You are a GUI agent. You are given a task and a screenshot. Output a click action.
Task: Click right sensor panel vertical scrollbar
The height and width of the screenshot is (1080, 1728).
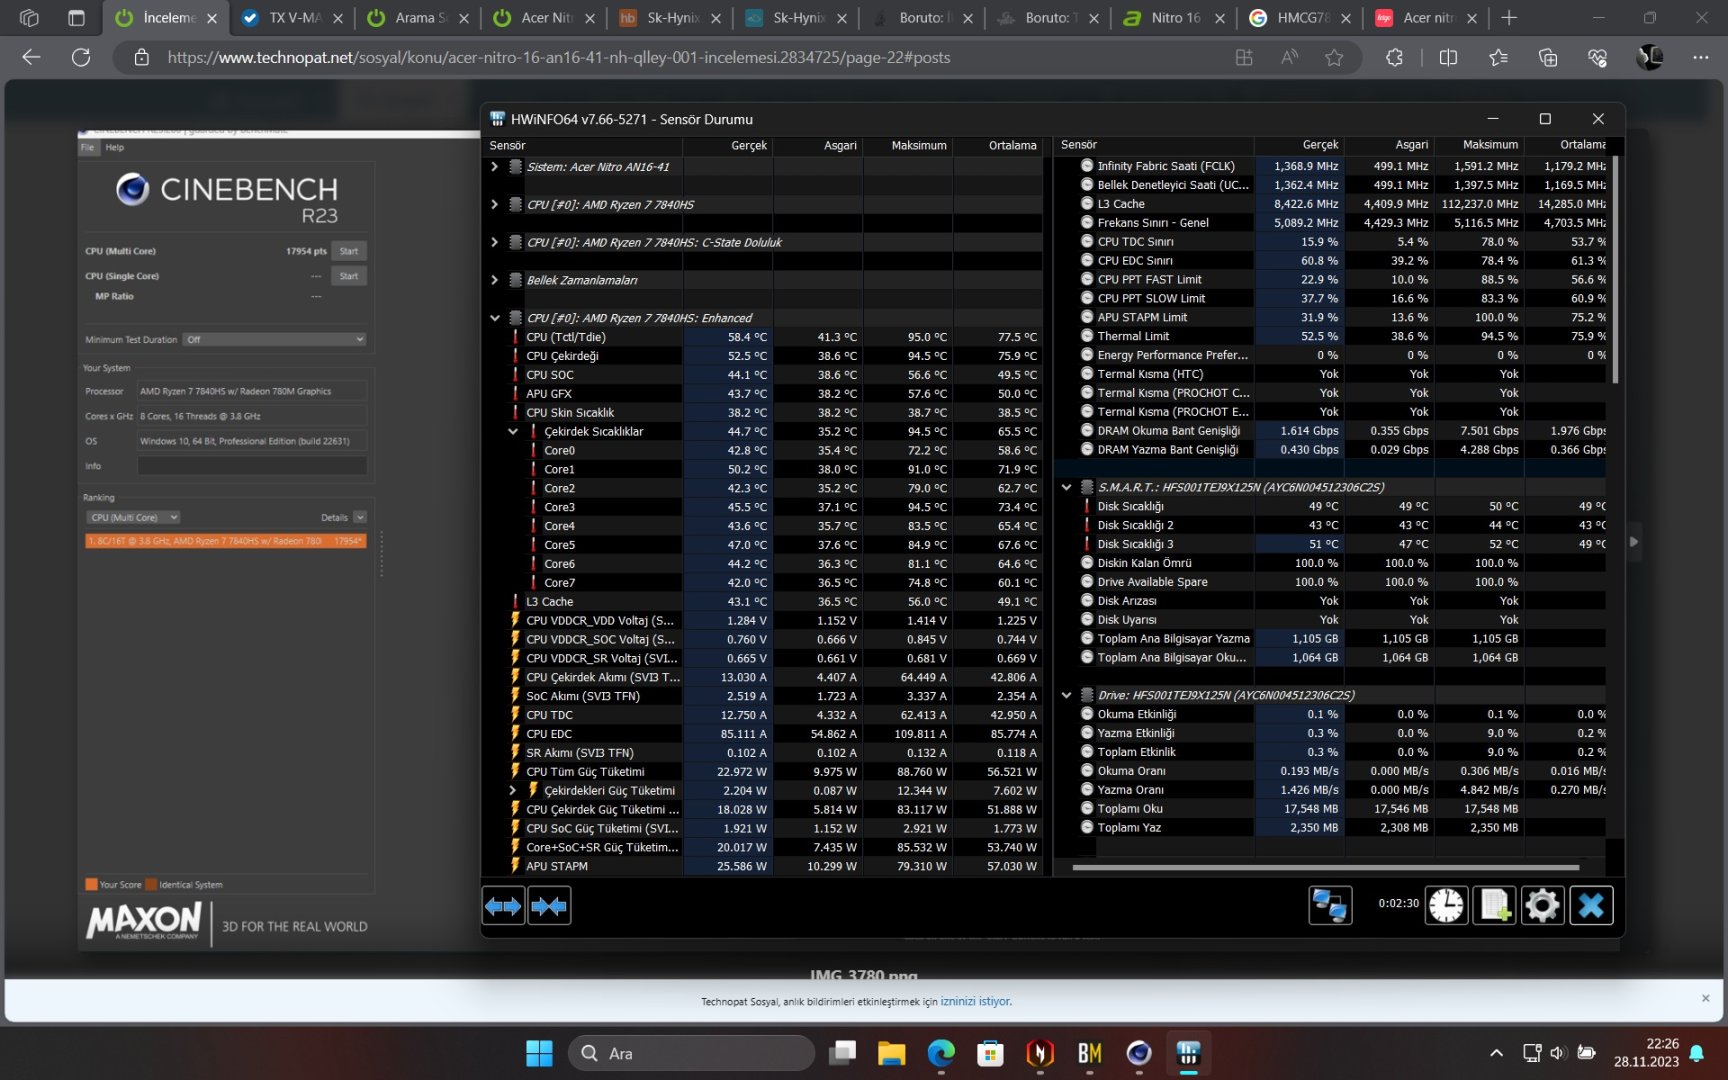click(1615, 270)
